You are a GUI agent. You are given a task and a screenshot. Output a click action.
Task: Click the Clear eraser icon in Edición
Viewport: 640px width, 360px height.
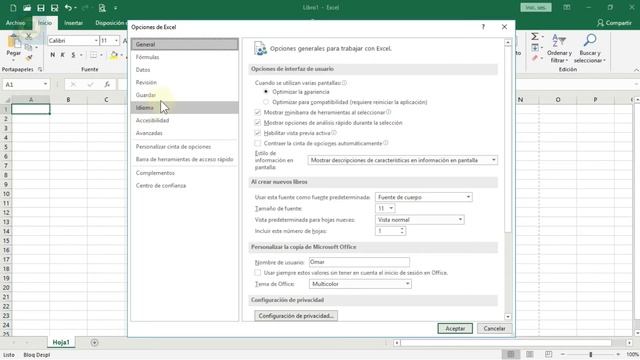click(535, 58)
